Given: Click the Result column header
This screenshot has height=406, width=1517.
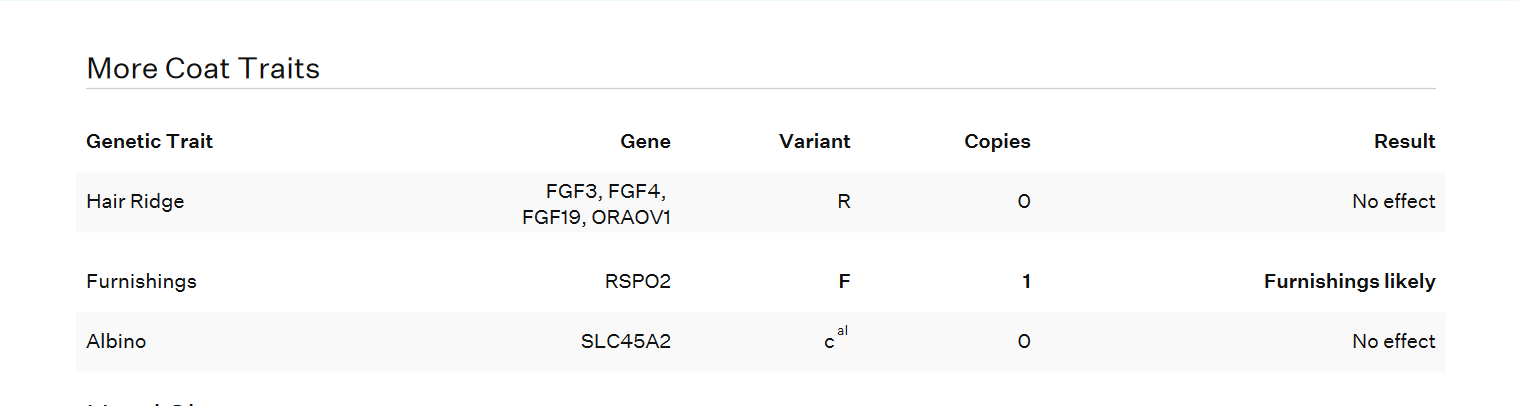Looking at the screenshot, I should point(1404,141).
